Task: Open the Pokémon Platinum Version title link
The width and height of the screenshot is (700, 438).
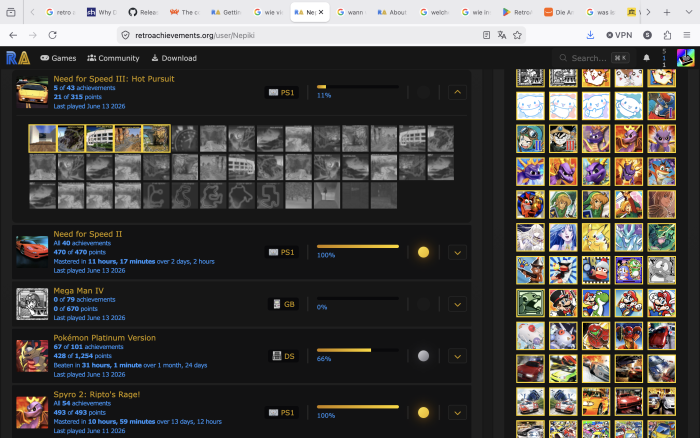Action: [x=104, y=338]
